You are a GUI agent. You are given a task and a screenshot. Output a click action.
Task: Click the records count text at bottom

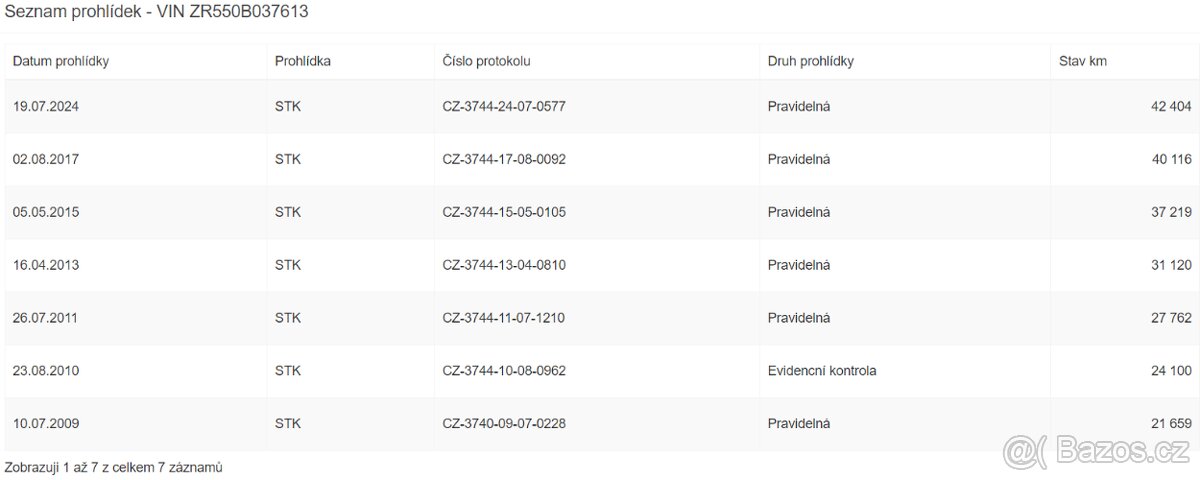114,467
